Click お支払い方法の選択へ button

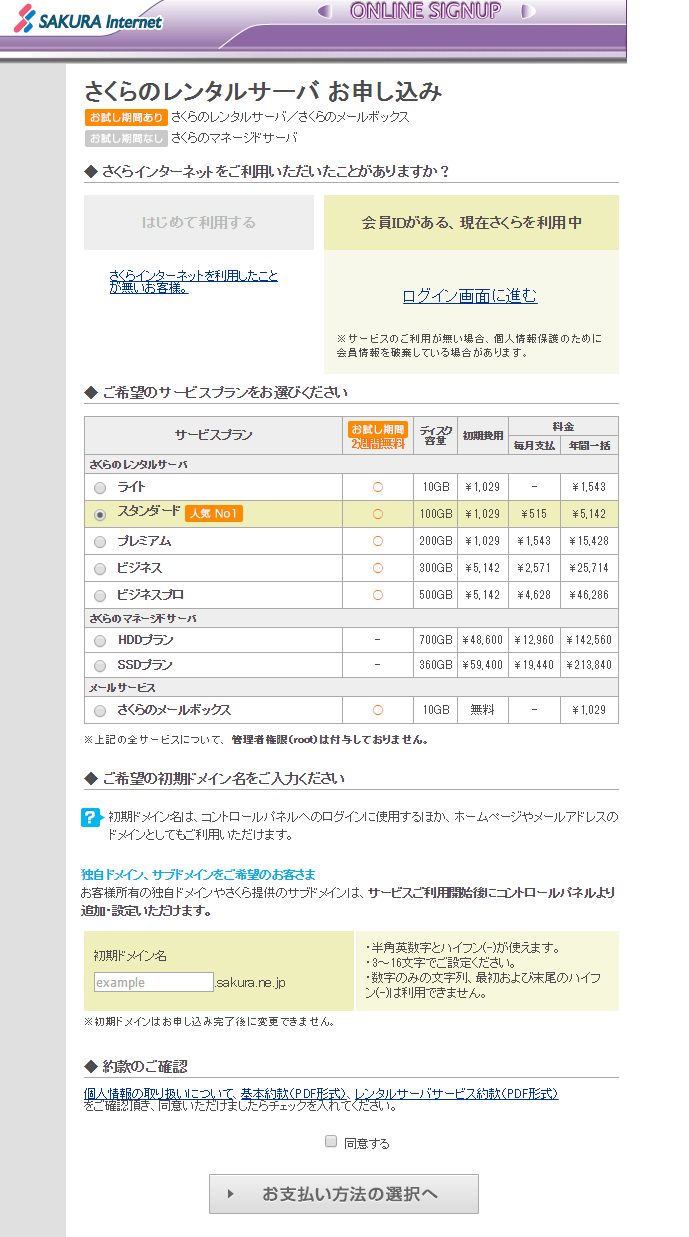[344, 1194]
